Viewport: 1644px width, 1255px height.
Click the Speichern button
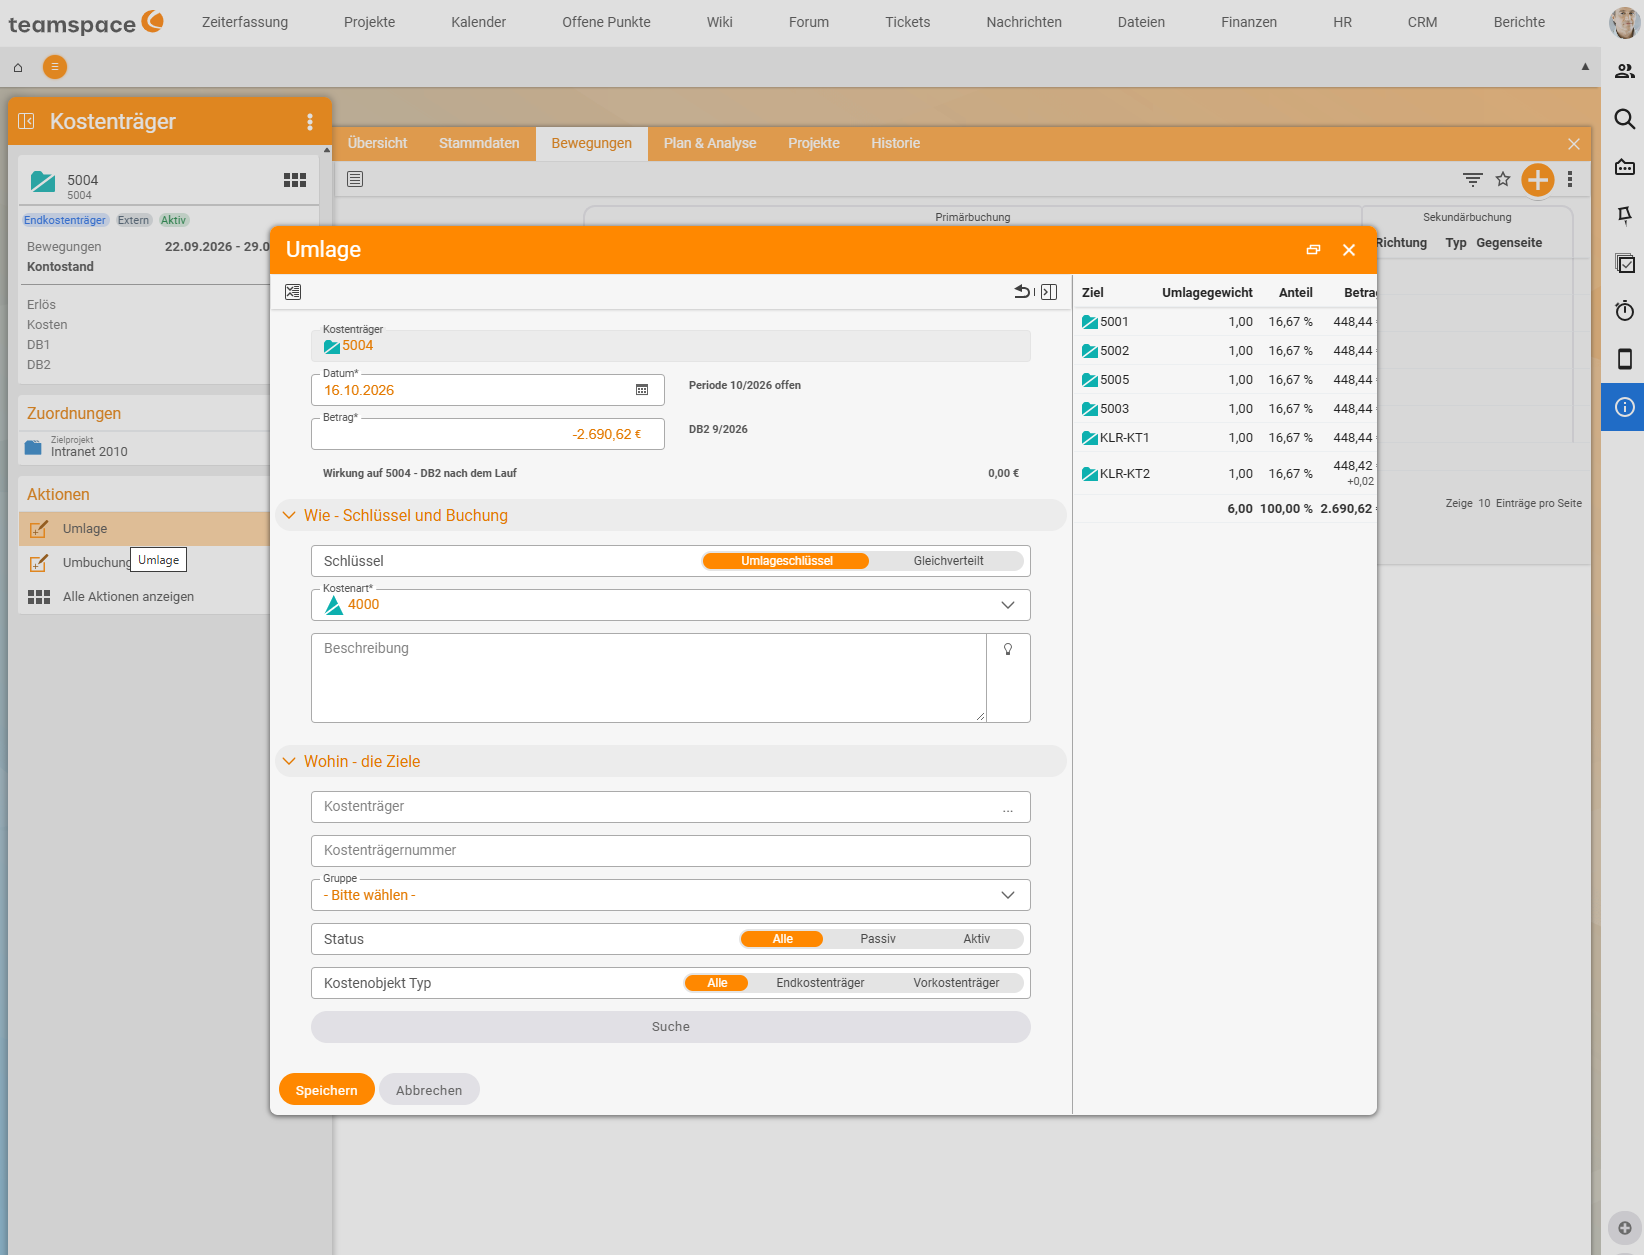point(327,1090)
